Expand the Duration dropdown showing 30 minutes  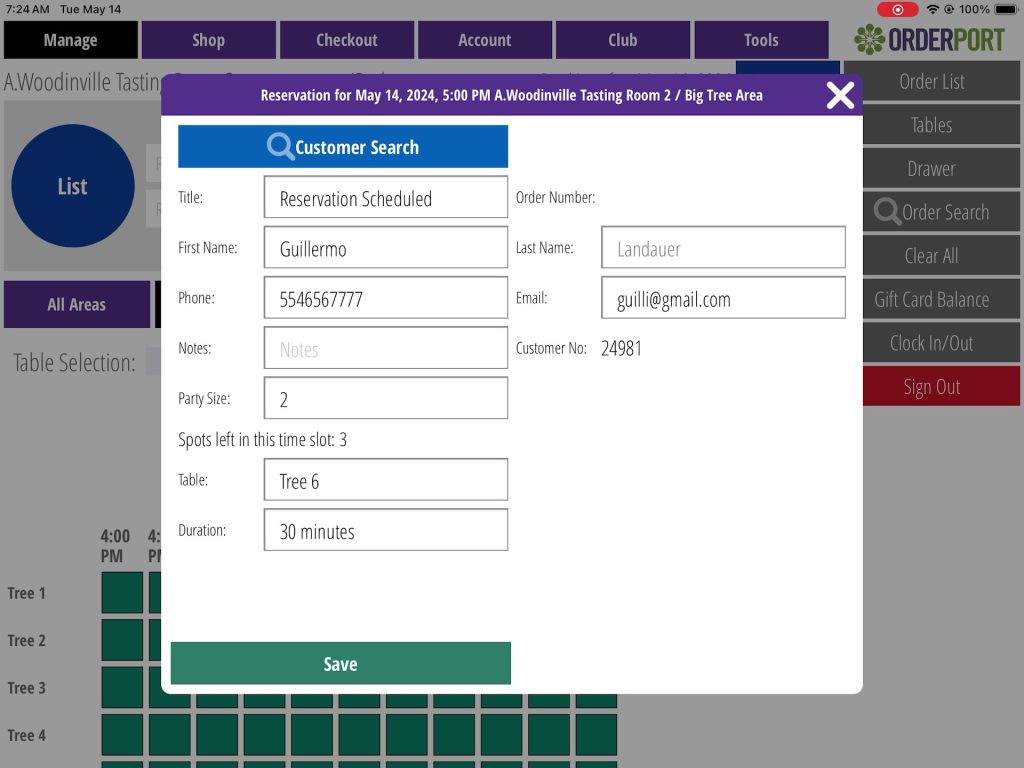pos(386,531)
